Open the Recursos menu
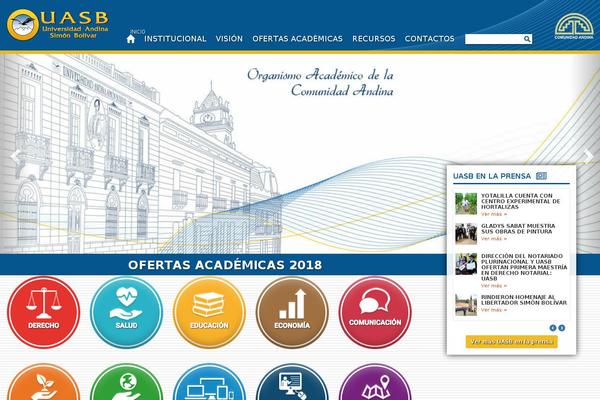This screenshot has height=400, width=600. (x=373, y=39)
